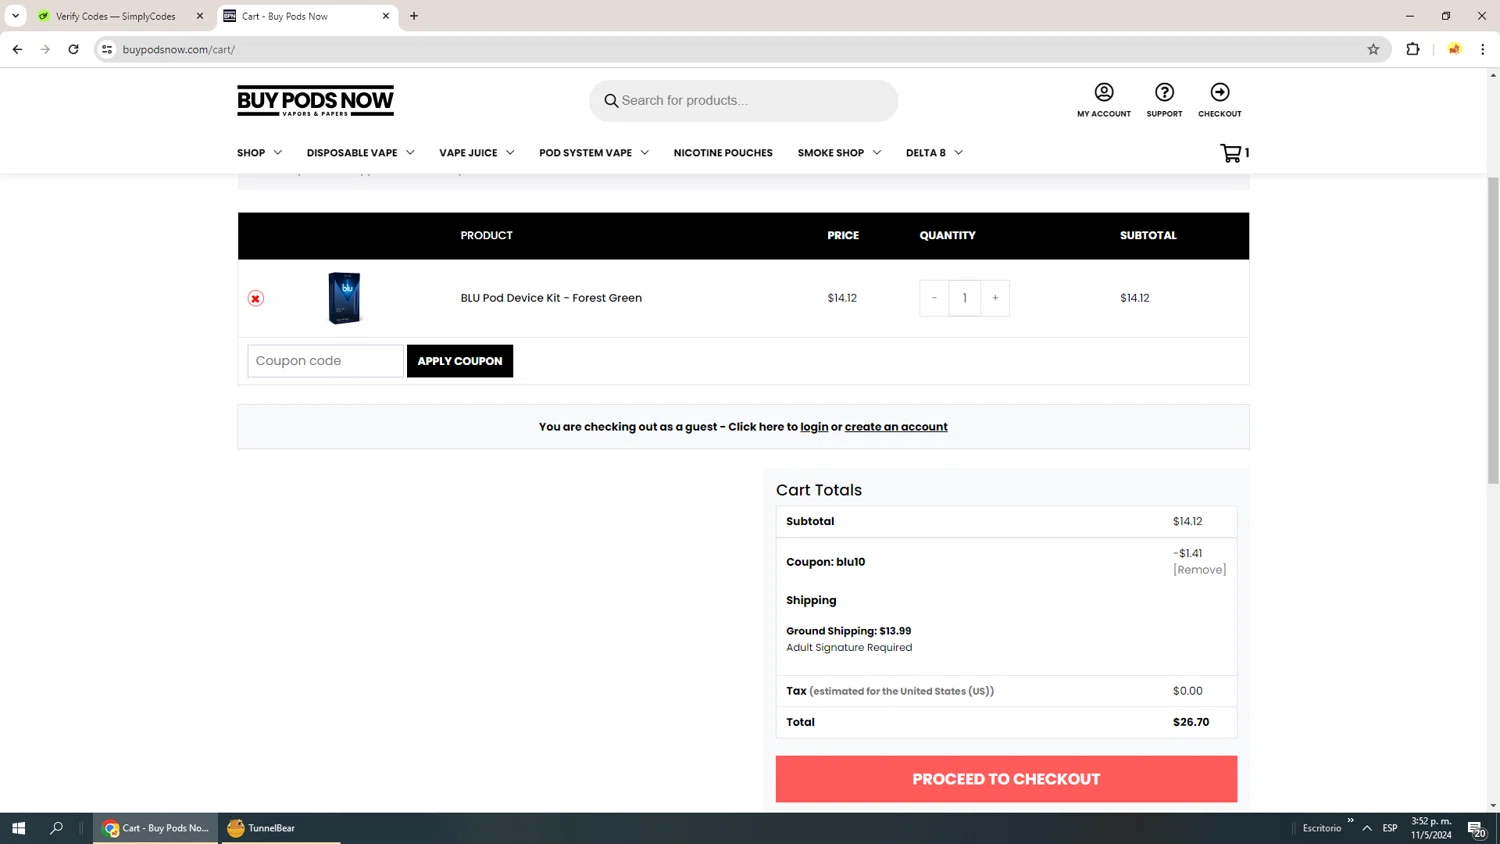Go back with browser back arrow

17,49
